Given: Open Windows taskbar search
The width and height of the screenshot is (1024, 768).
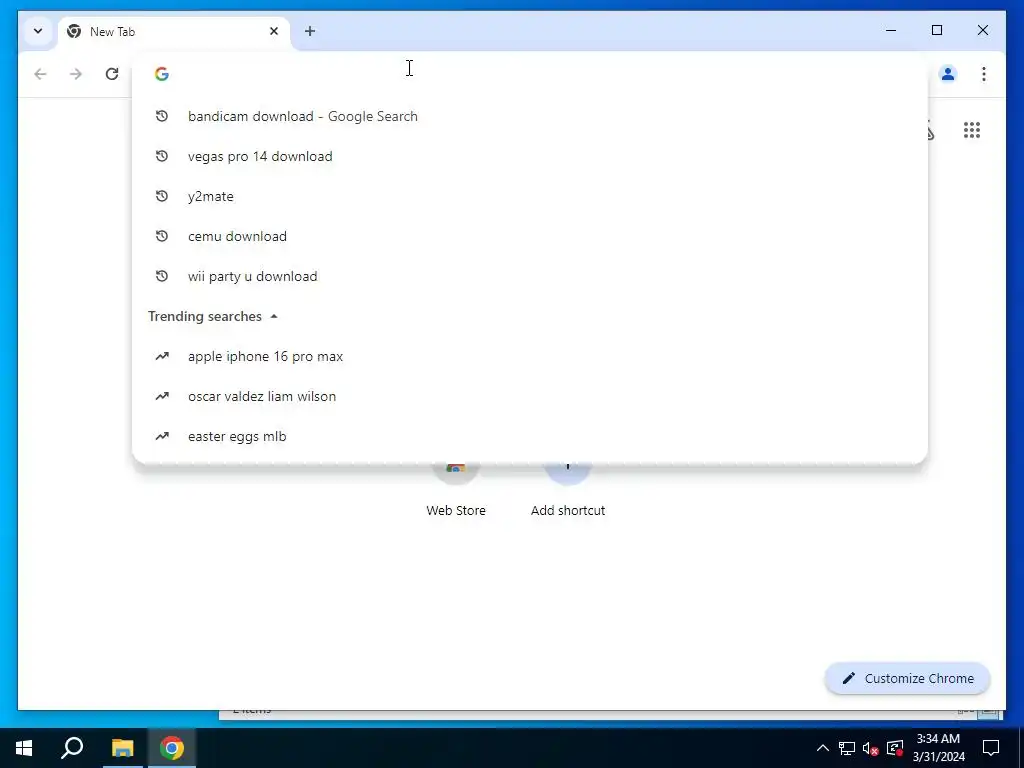Looking at the screenshot, I should pyautogui.click(x=72, y=748).
